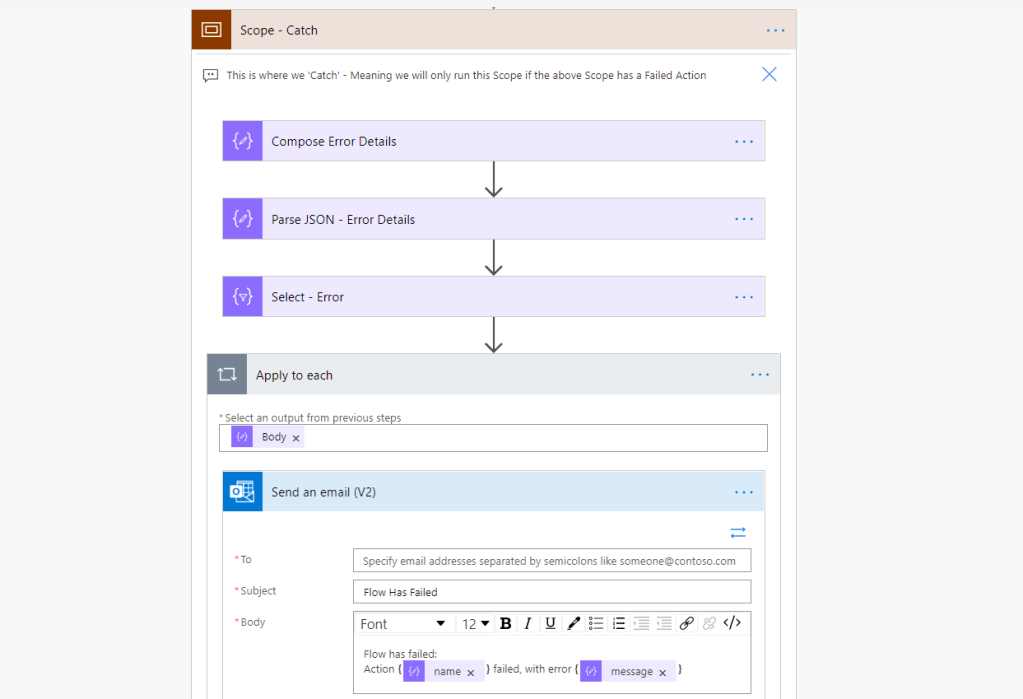Open the Apply to each ellipsis menu
The width and height of the screenshot is (1023, 699).
point(759,374)
